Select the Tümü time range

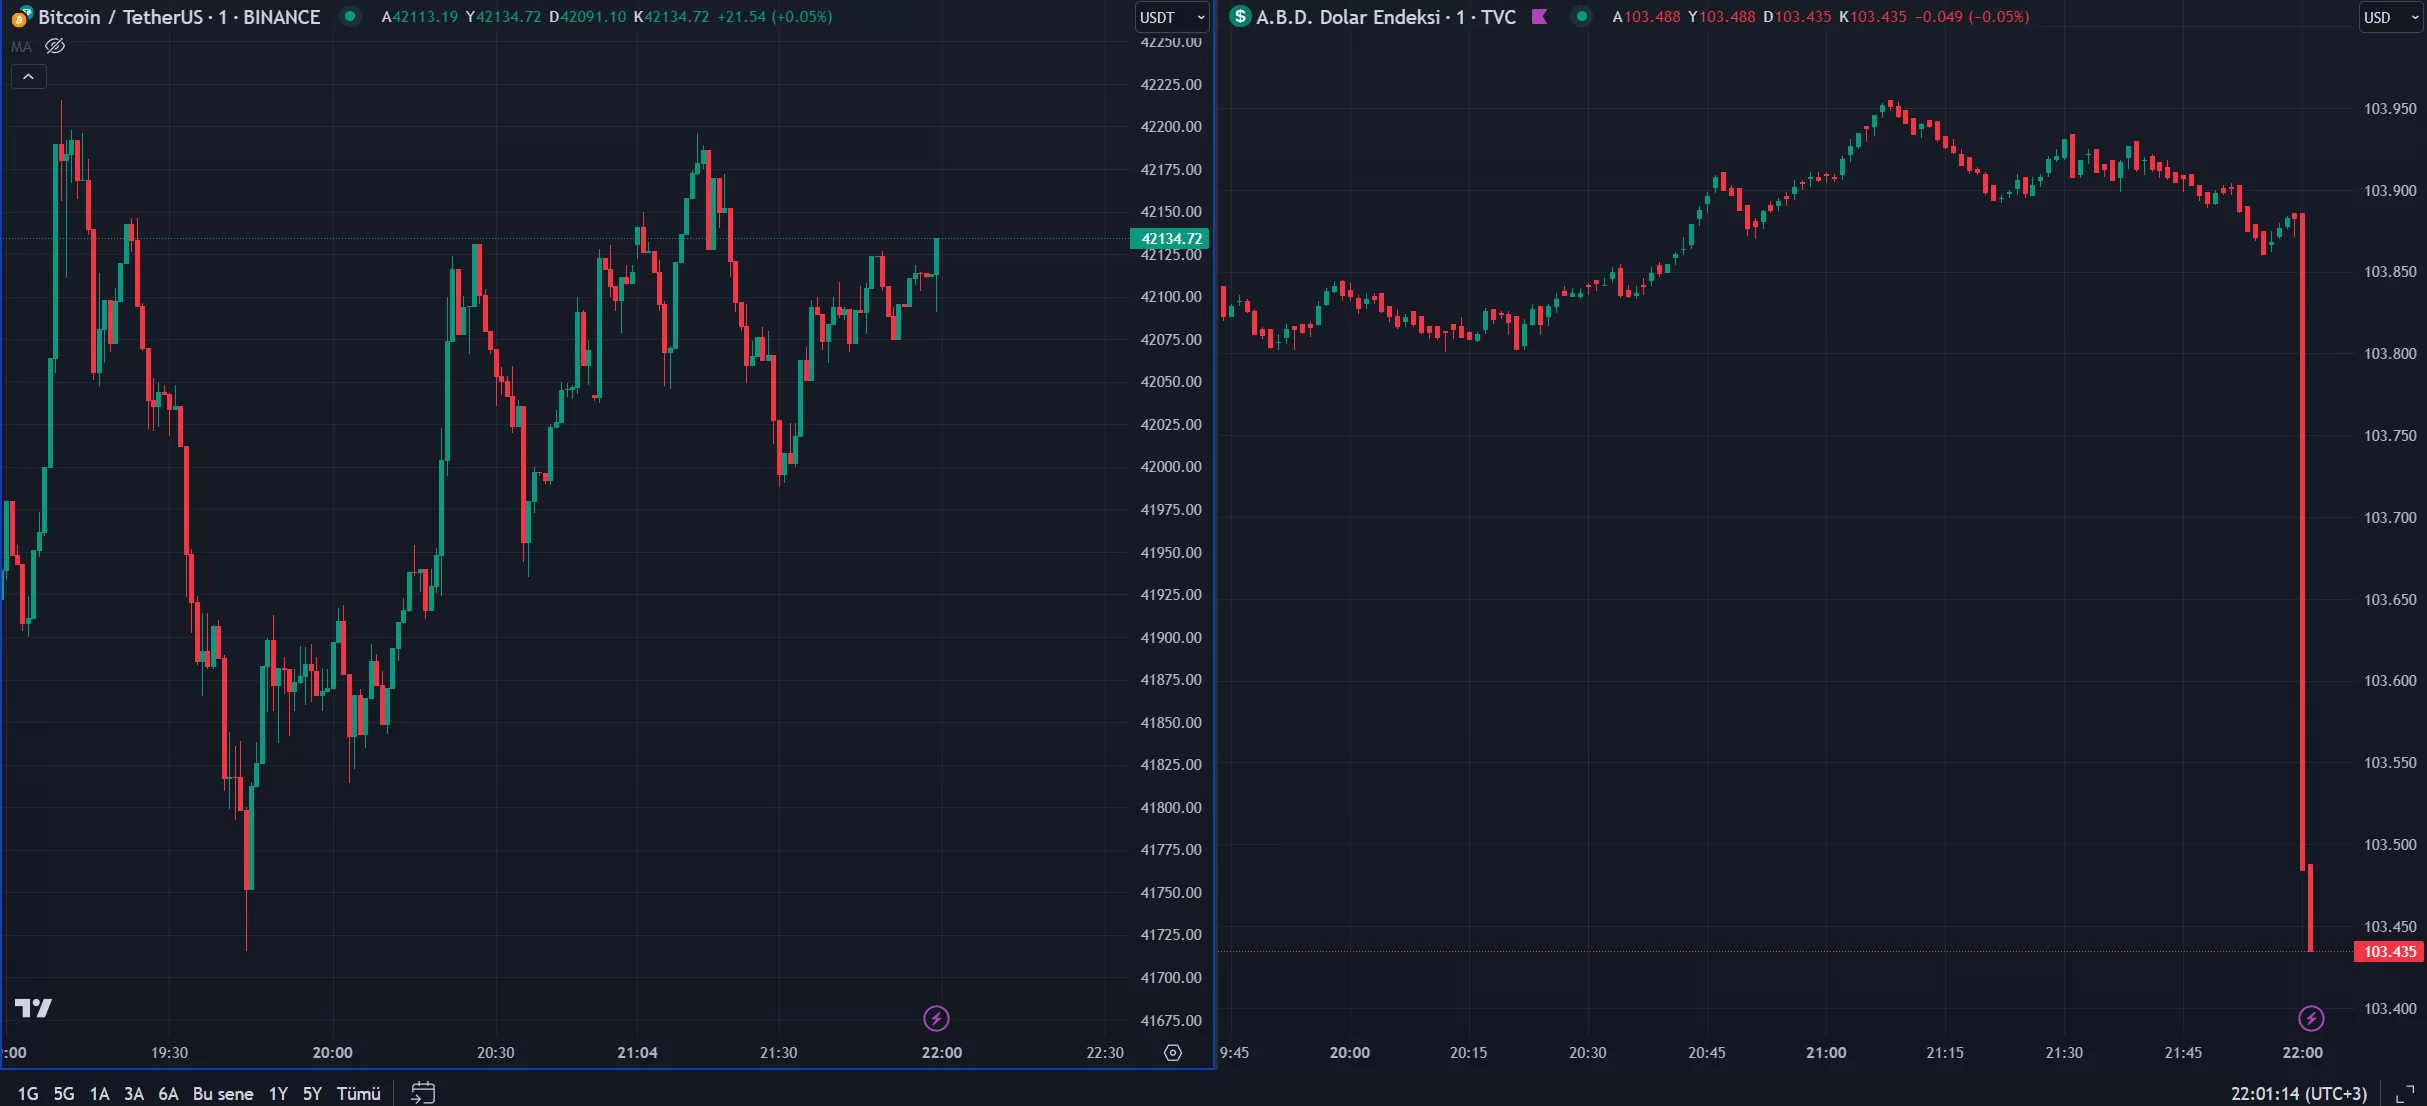coord(358,1093)
